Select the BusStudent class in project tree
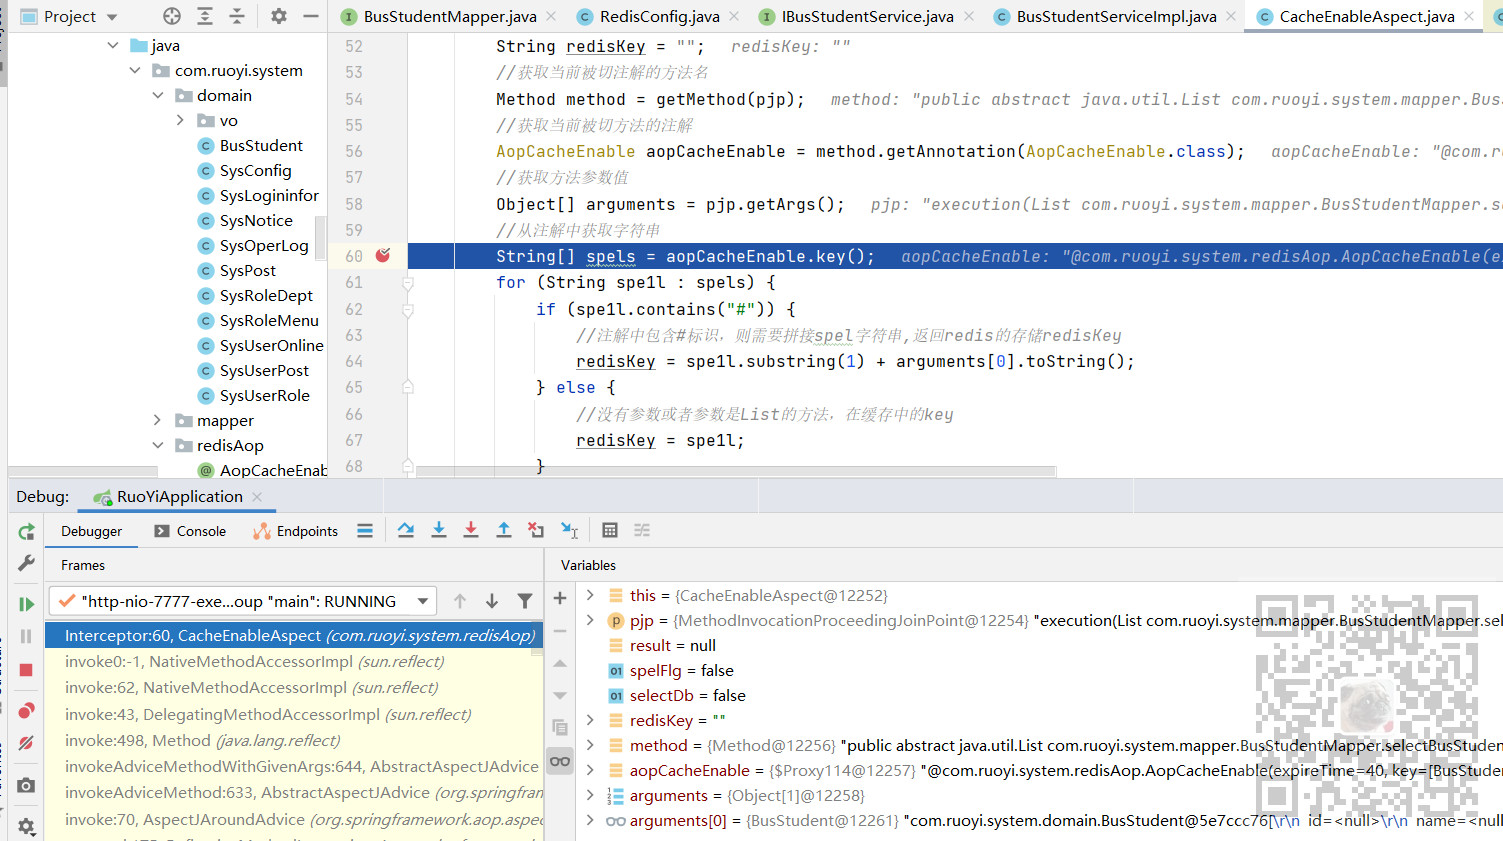 [260, 146]
